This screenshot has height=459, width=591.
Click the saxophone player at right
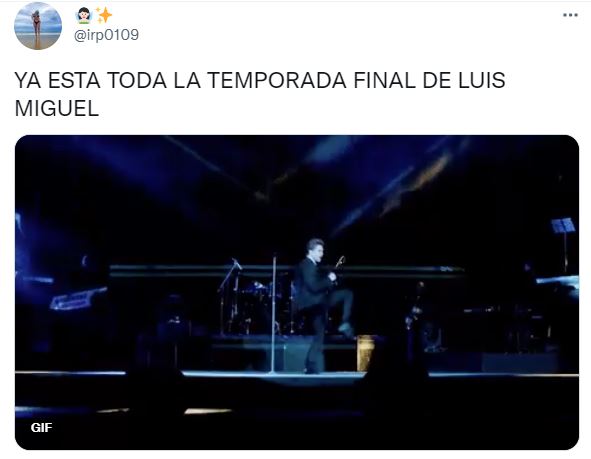(x=418, y=311)
